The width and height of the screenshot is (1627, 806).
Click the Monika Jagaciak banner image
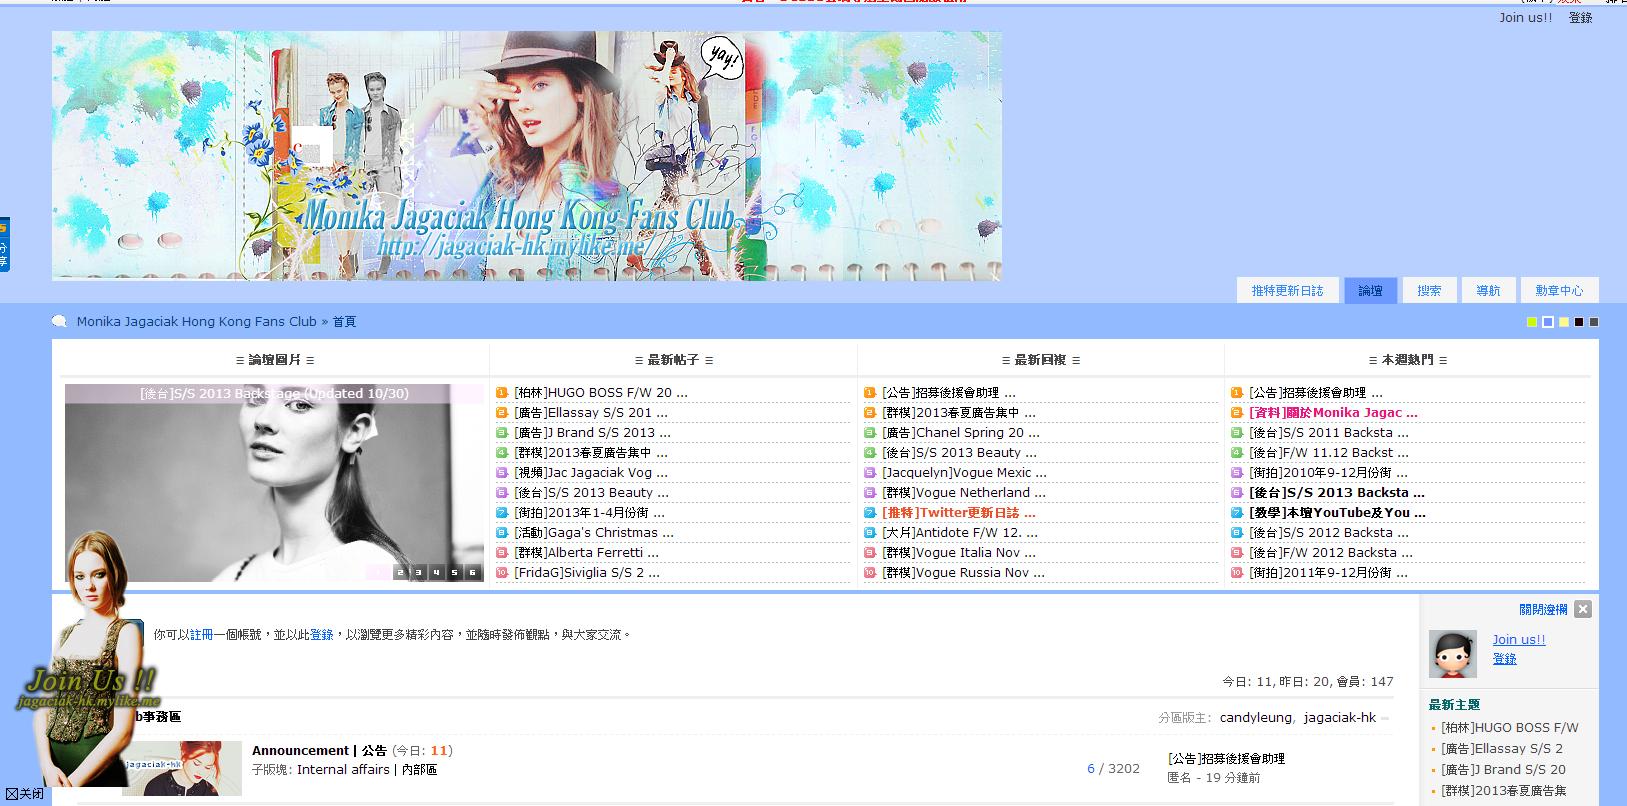[526, 156]
